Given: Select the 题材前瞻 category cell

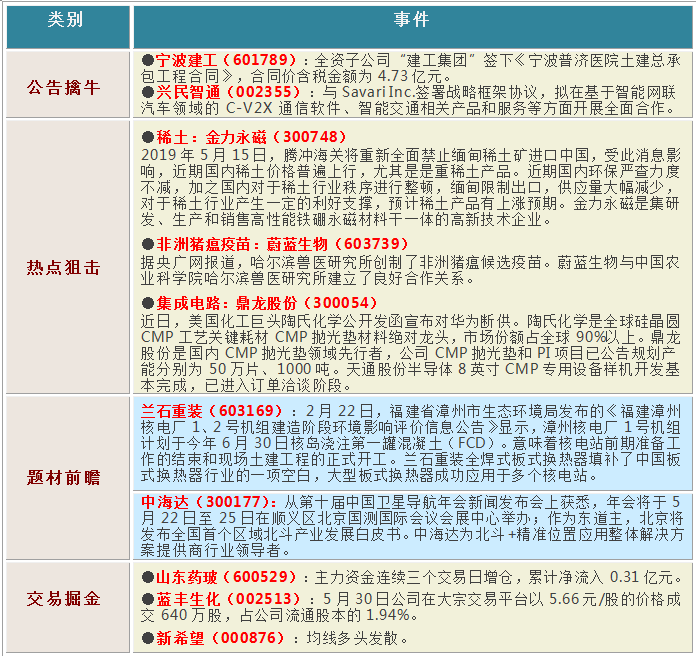Looking at the screenshot, I should coord(68,478).
